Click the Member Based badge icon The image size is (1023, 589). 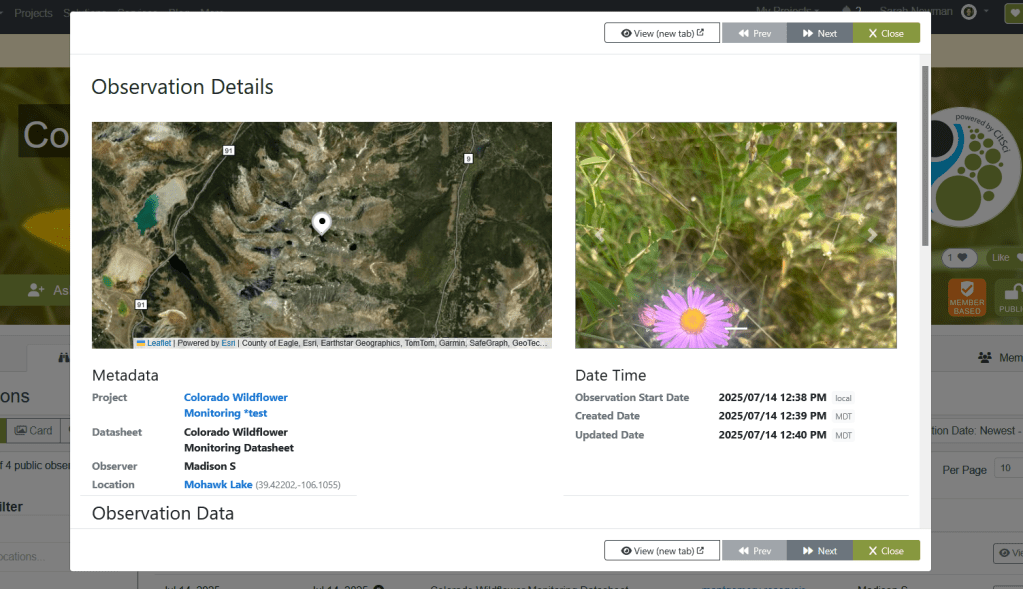pos(967,297)
